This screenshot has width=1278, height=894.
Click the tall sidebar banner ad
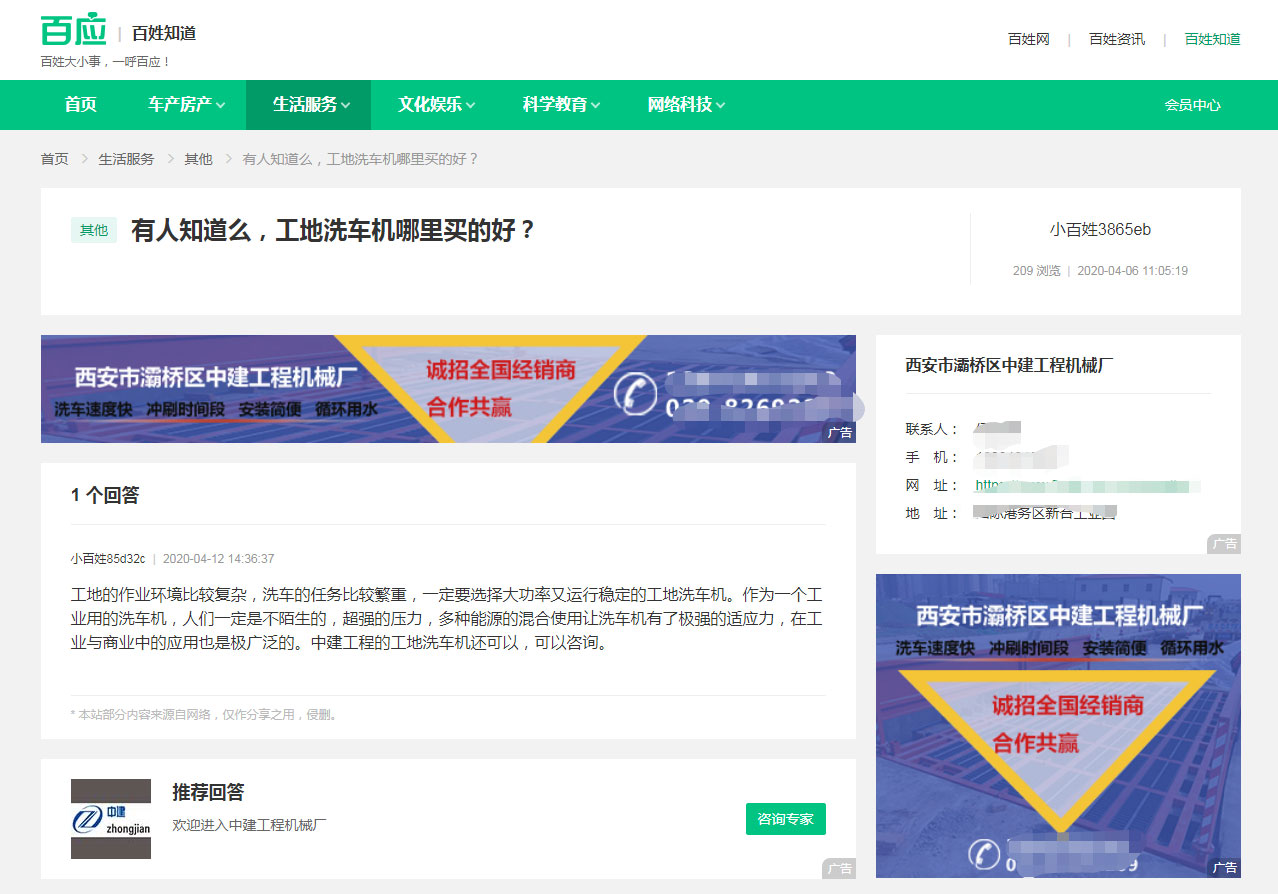coord(1058,726)
